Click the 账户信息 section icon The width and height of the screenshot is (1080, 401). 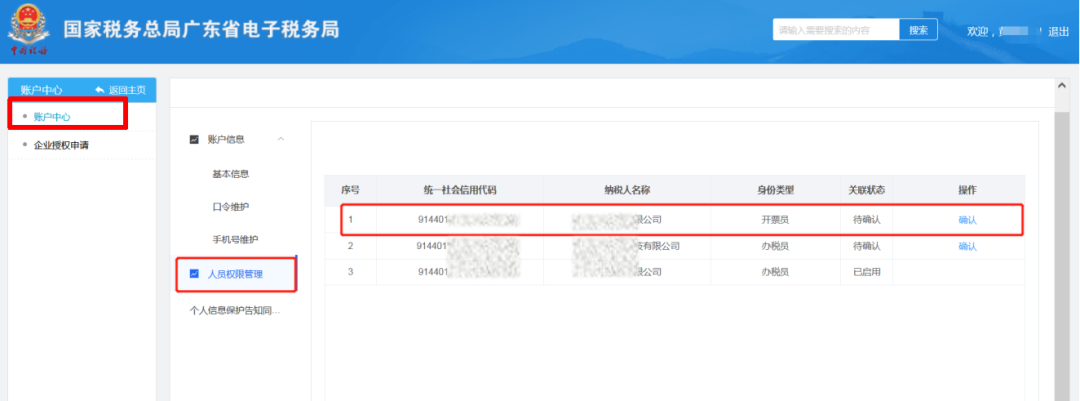coord(194,139)
